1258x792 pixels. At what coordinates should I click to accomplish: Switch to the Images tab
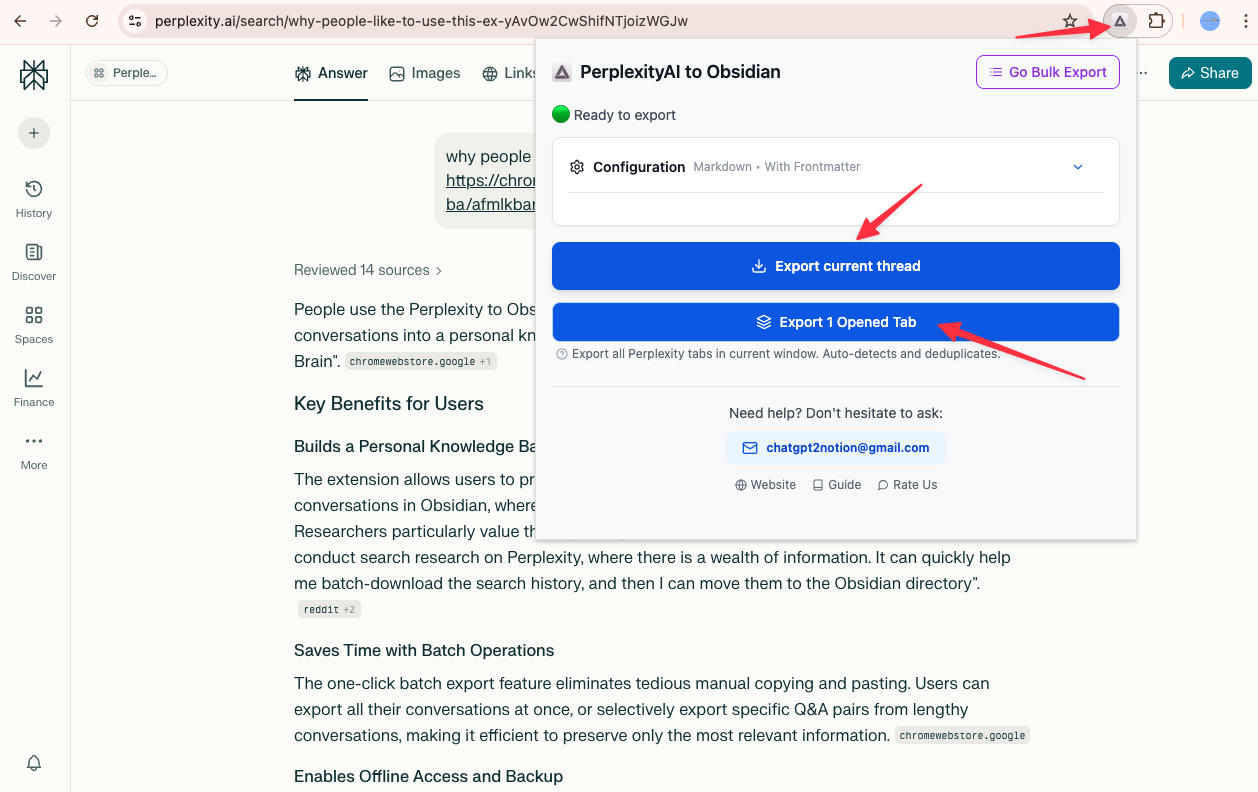coord(425,73)
